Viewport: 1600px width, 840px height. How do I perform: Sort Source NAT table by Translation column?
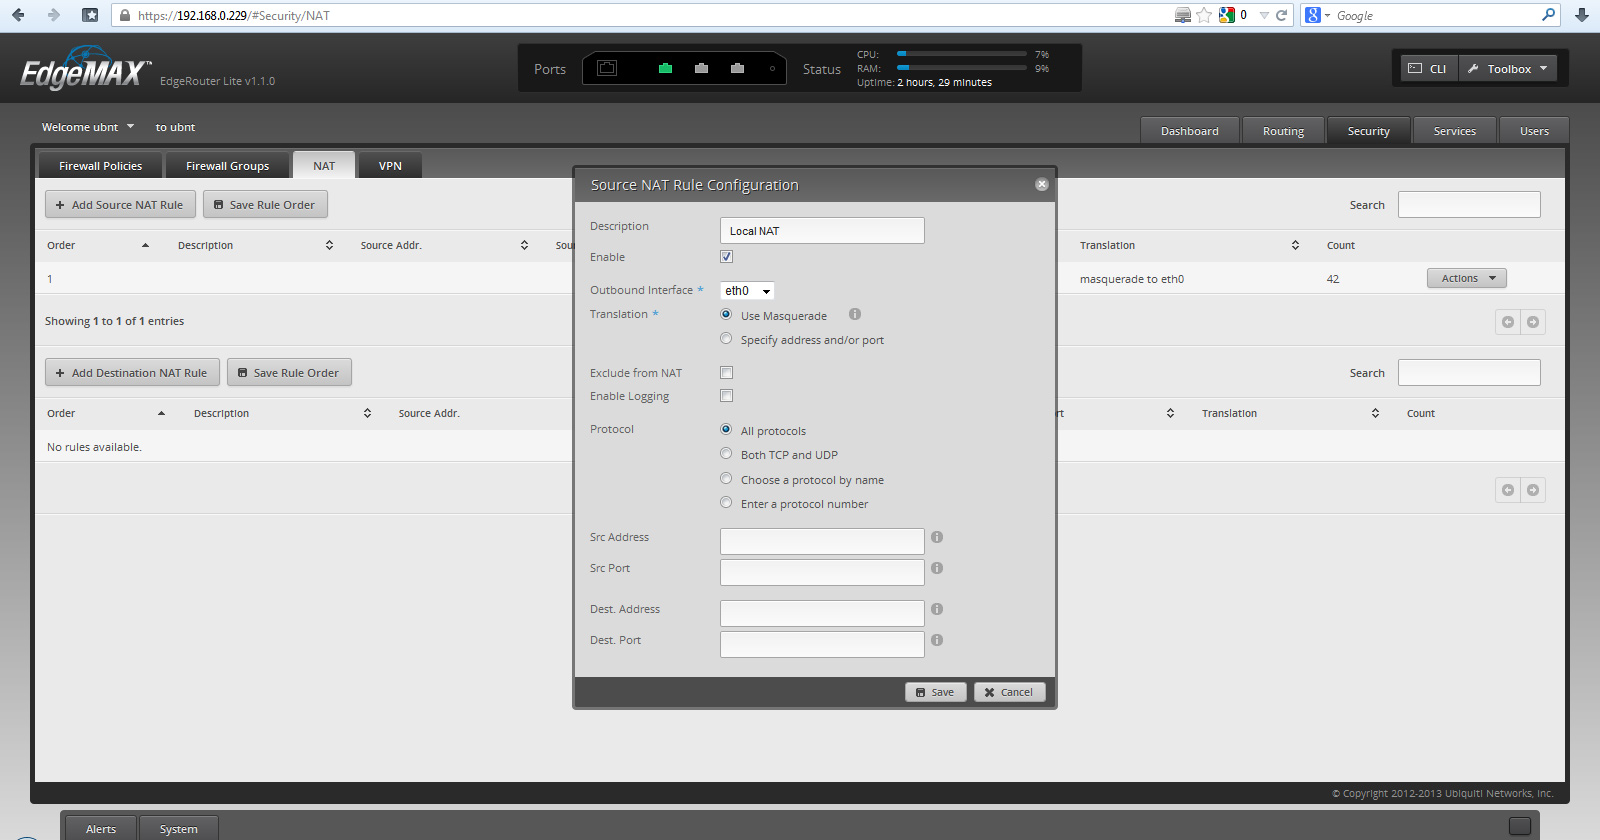[x=1189, y=245]
